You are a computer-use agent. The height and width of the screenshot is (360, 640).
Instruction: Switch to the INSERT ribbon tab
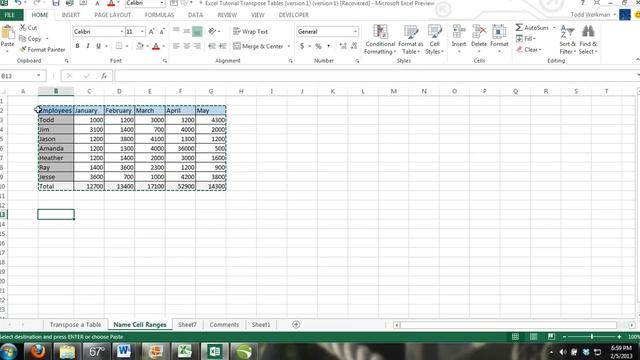(71, 15)
